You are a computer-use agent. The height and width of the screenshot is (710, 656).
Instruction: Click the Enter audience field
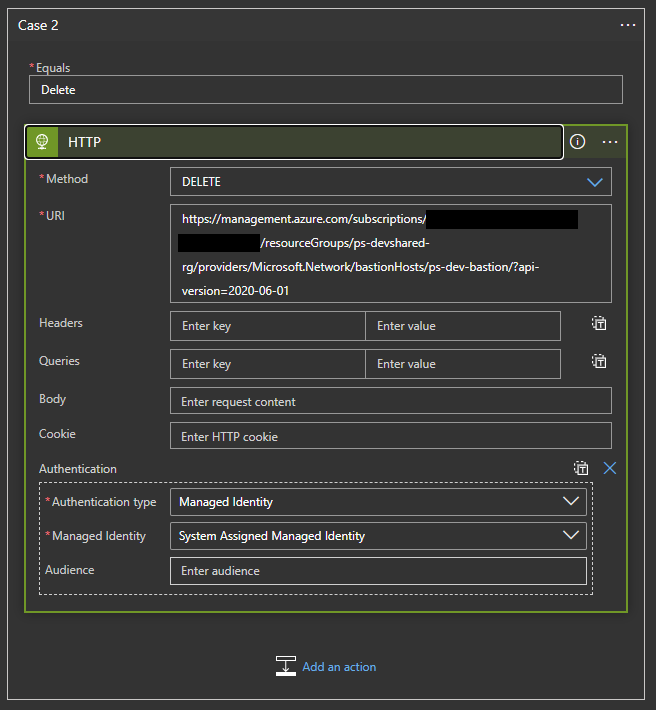click(378, 571)
